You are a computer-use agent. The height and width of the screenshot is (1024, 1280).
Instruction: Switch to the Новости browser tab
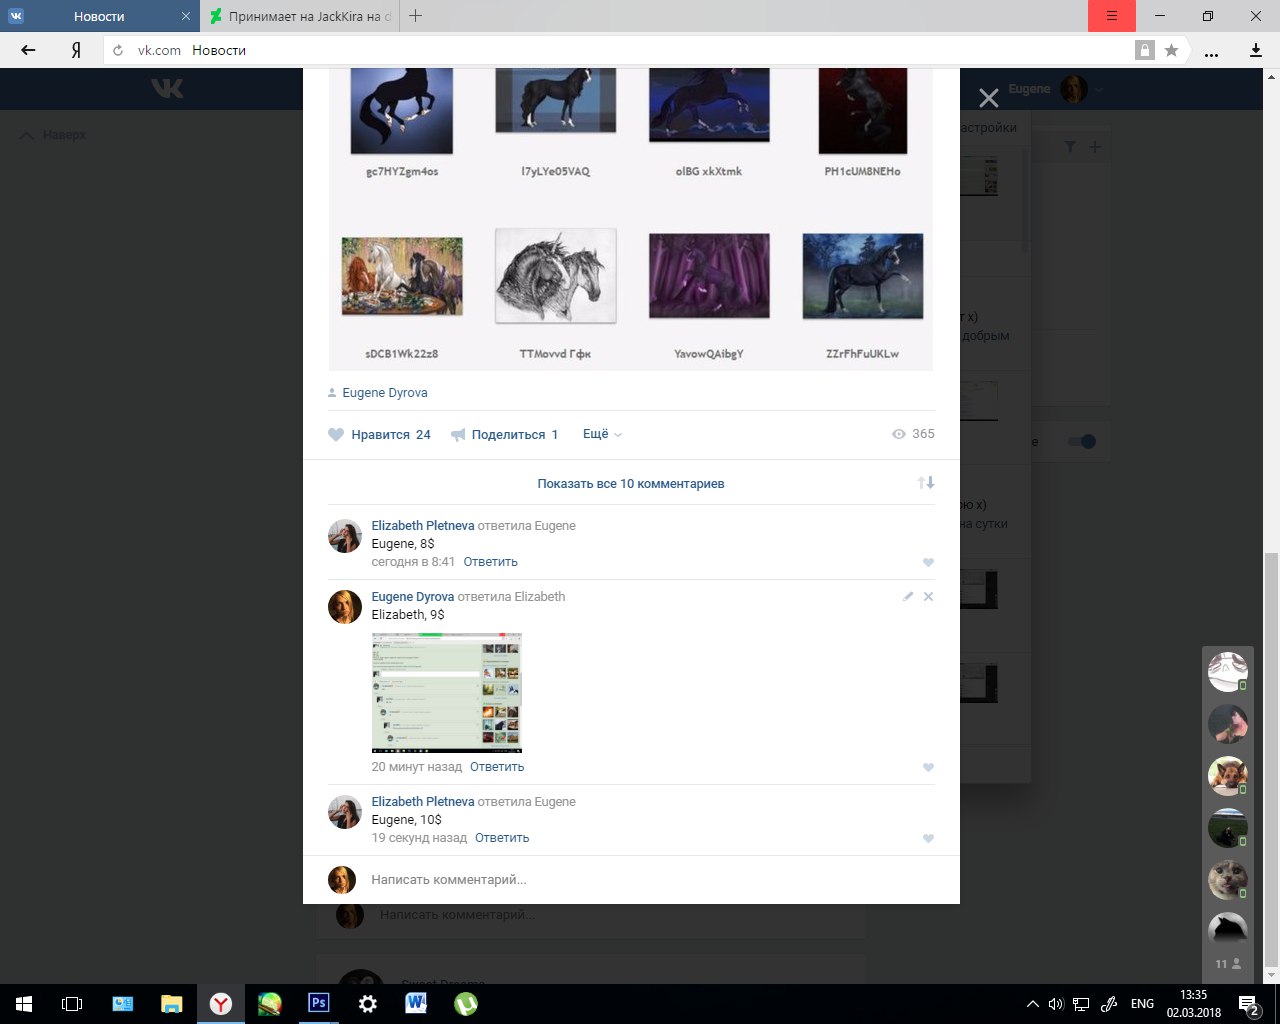(99, 16)
